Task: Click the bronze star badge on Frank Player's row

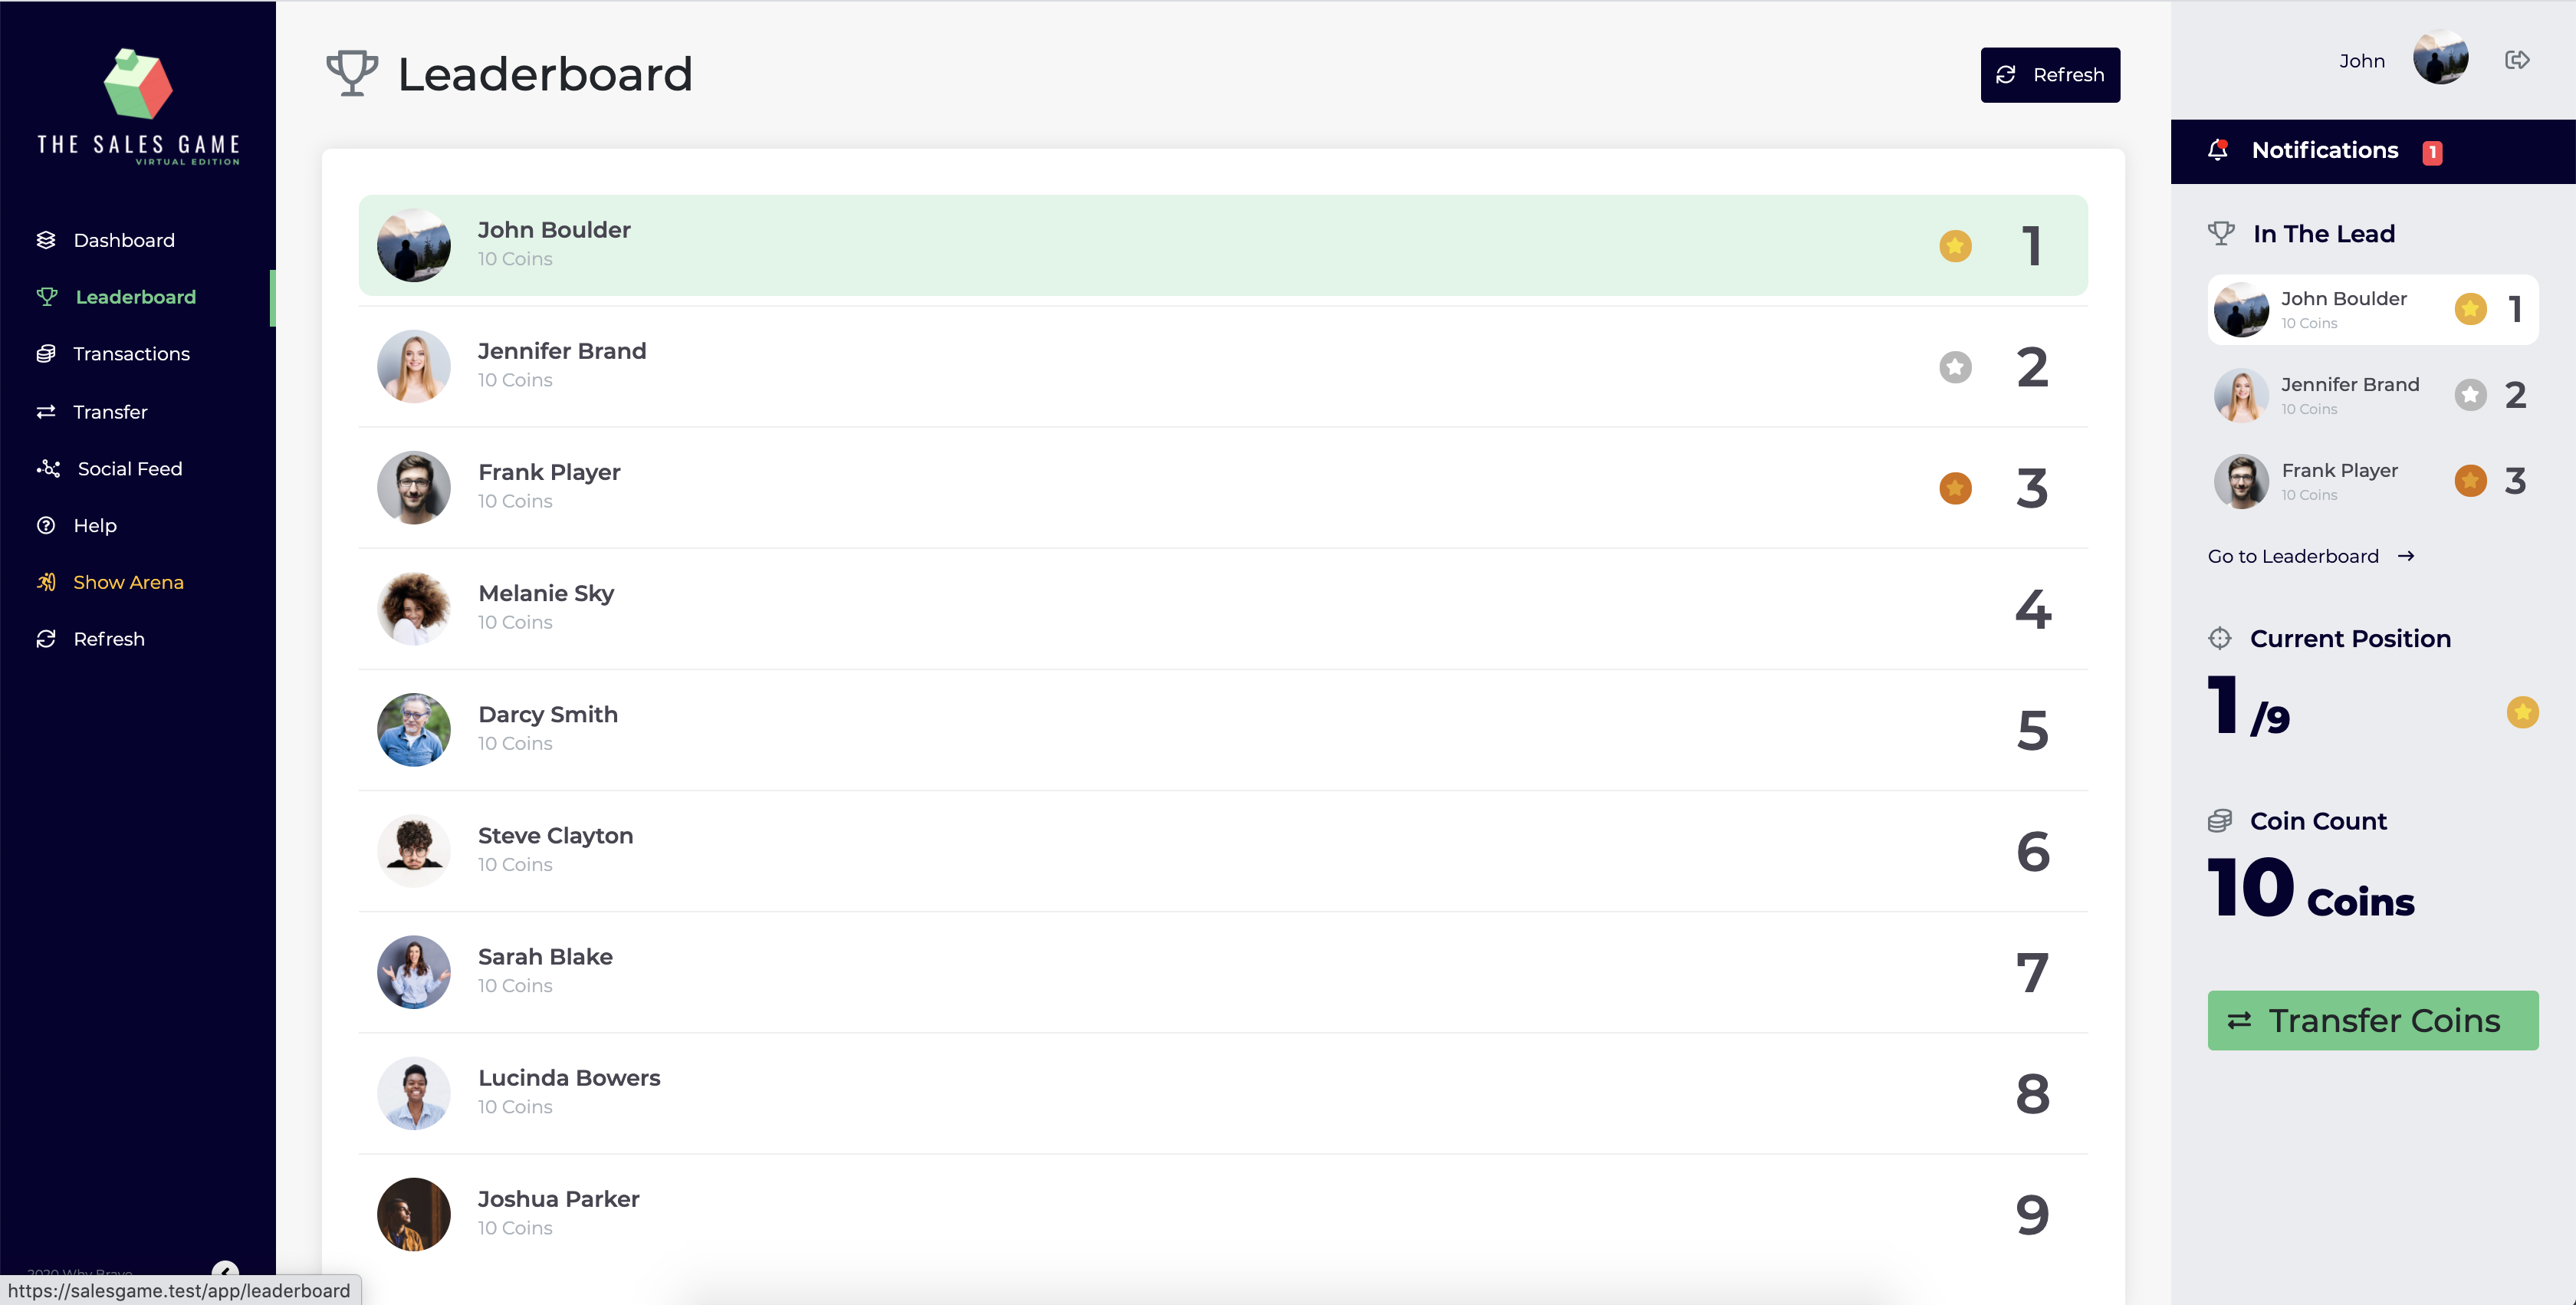Action: (x=1955, y=488)
